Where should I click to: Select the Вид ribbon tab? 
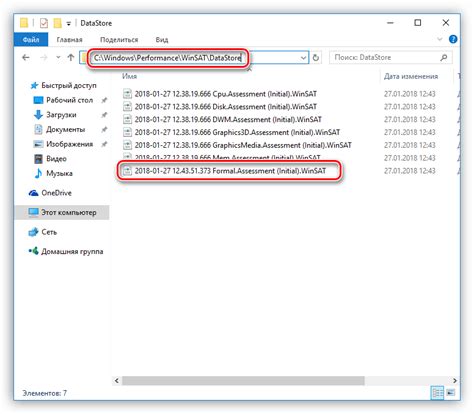coord(162,40)
